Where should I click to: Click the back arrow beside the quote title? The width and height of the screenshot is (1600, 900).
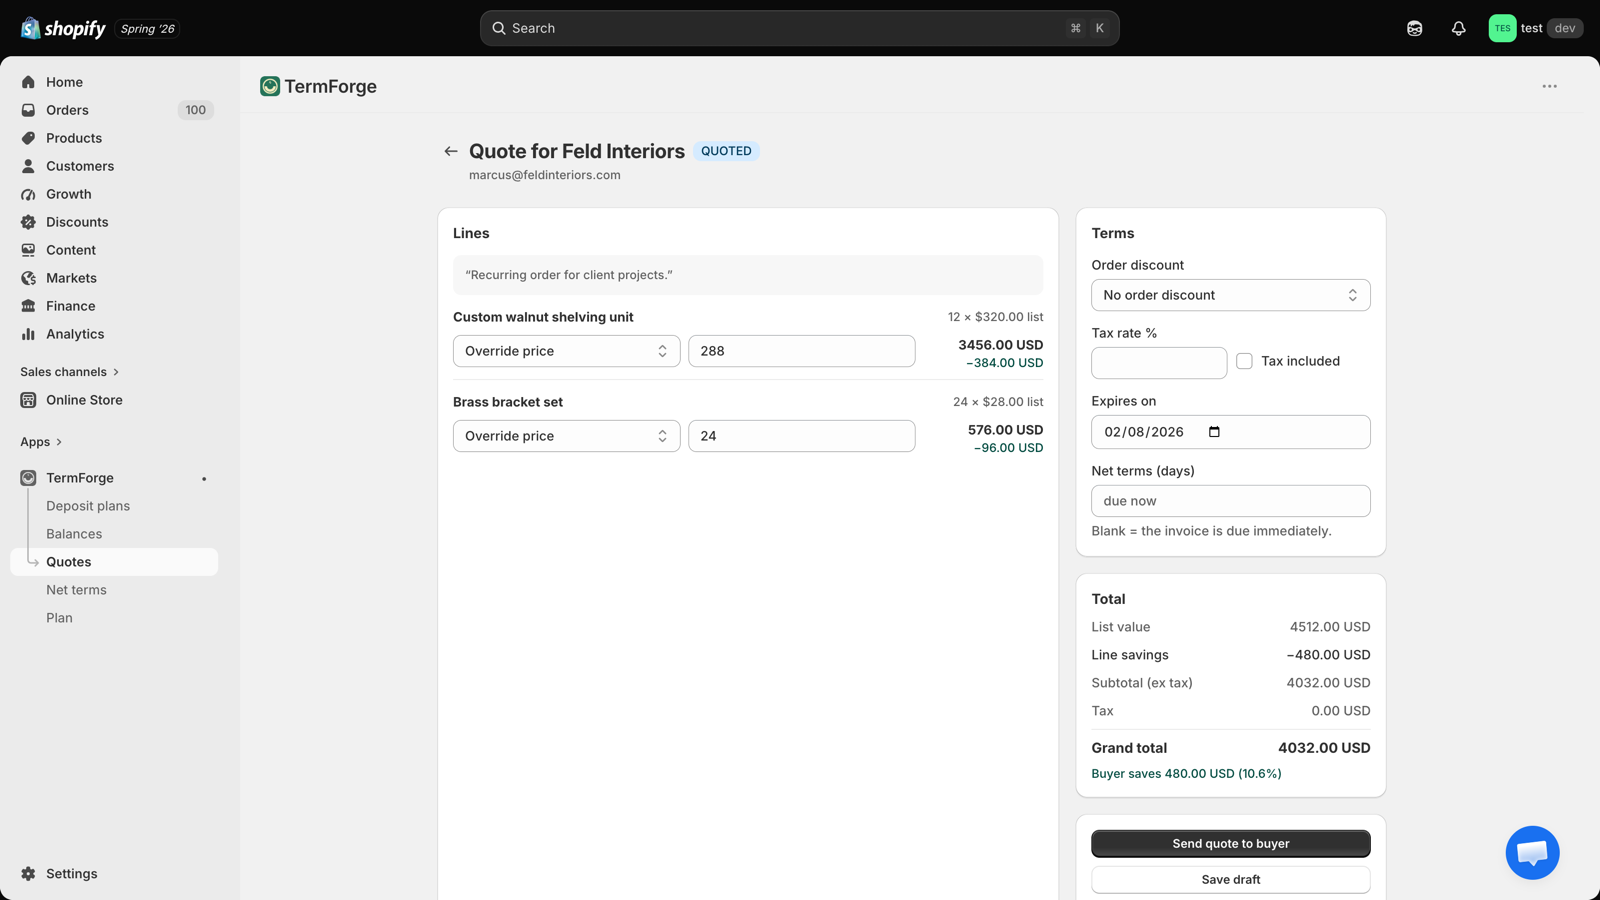click(451, 151)
